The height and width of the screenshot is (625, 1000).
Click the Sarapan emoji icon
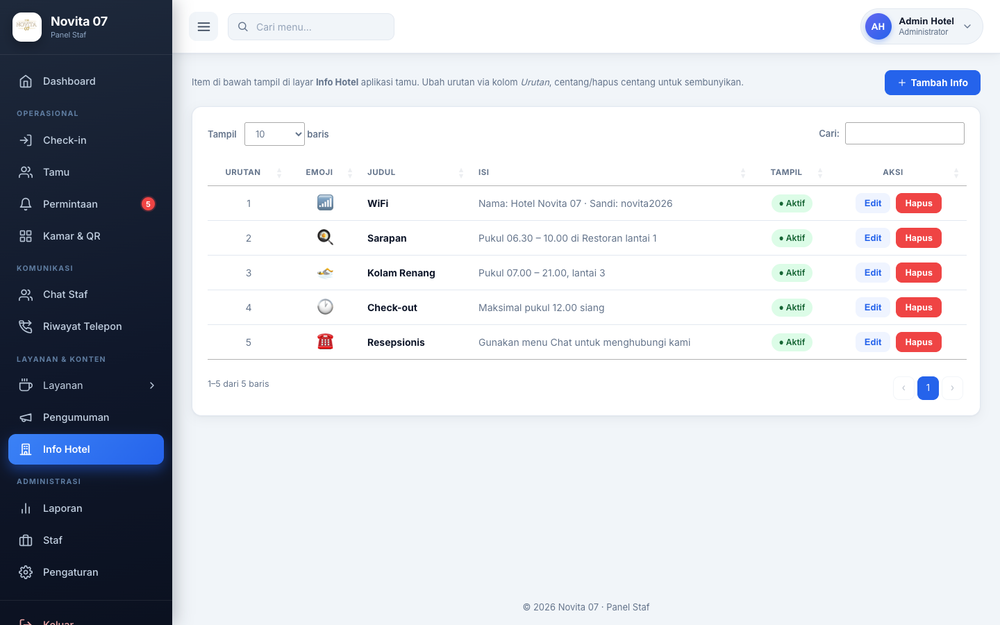click(x=325, y=237)
